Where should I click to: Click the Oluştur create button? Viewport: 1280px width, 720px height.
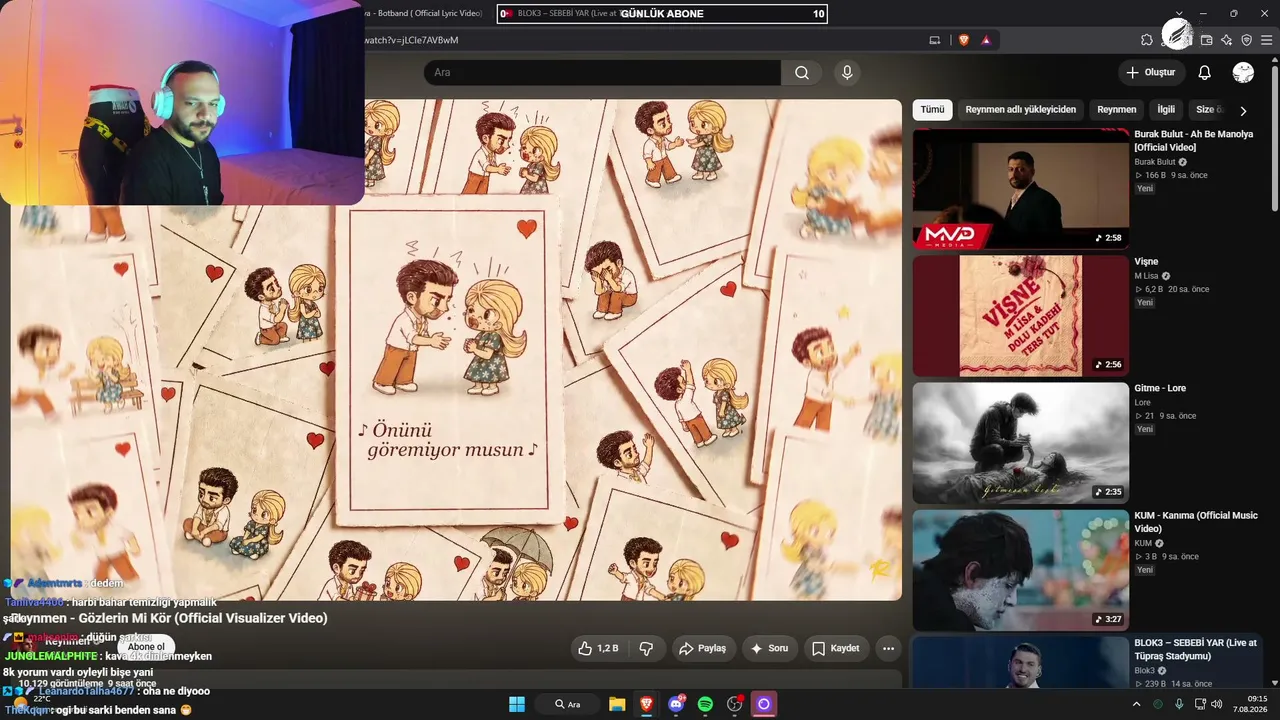[x=1151, y=72]
